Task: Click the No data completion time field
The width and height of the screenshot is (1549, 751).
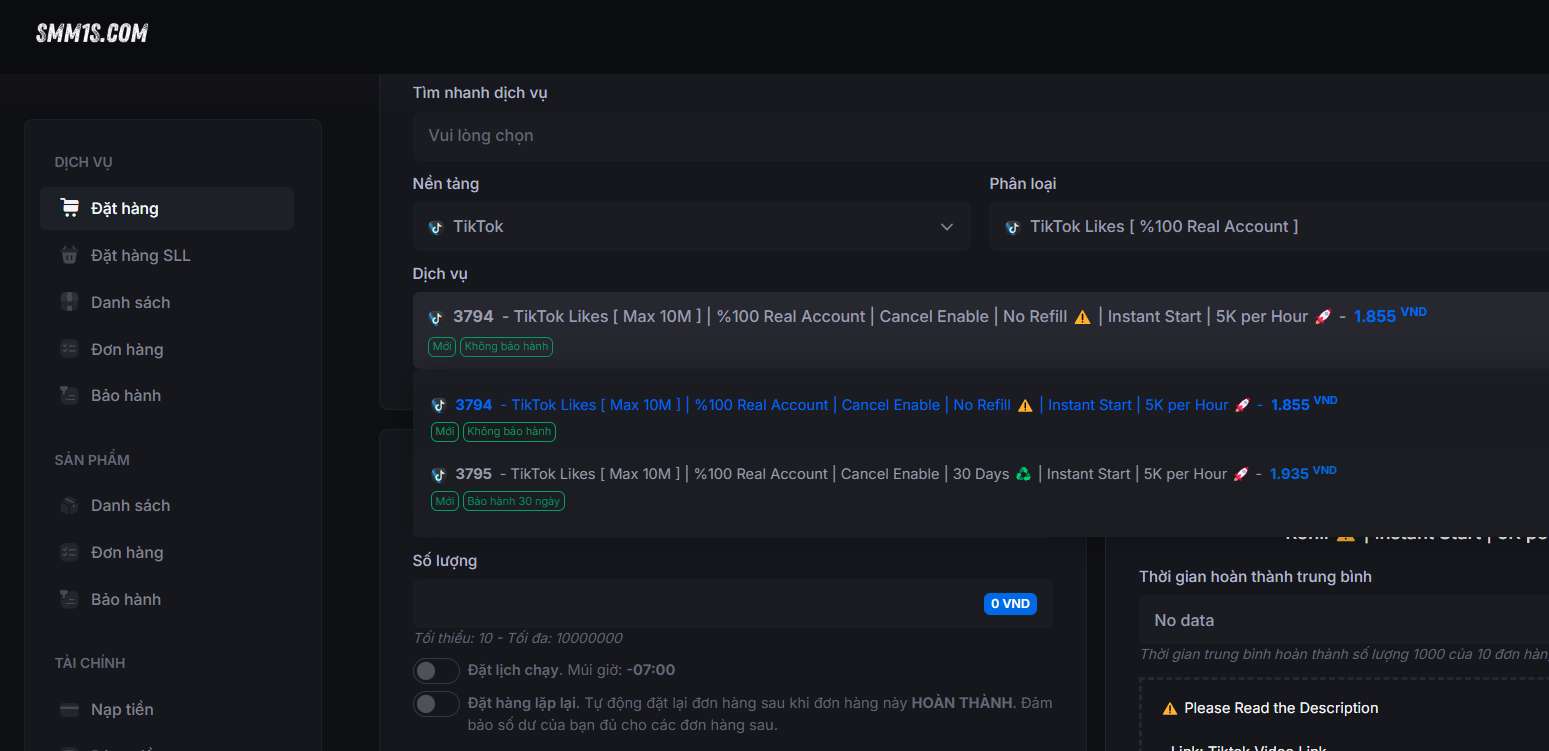Action: (1344, 620)
